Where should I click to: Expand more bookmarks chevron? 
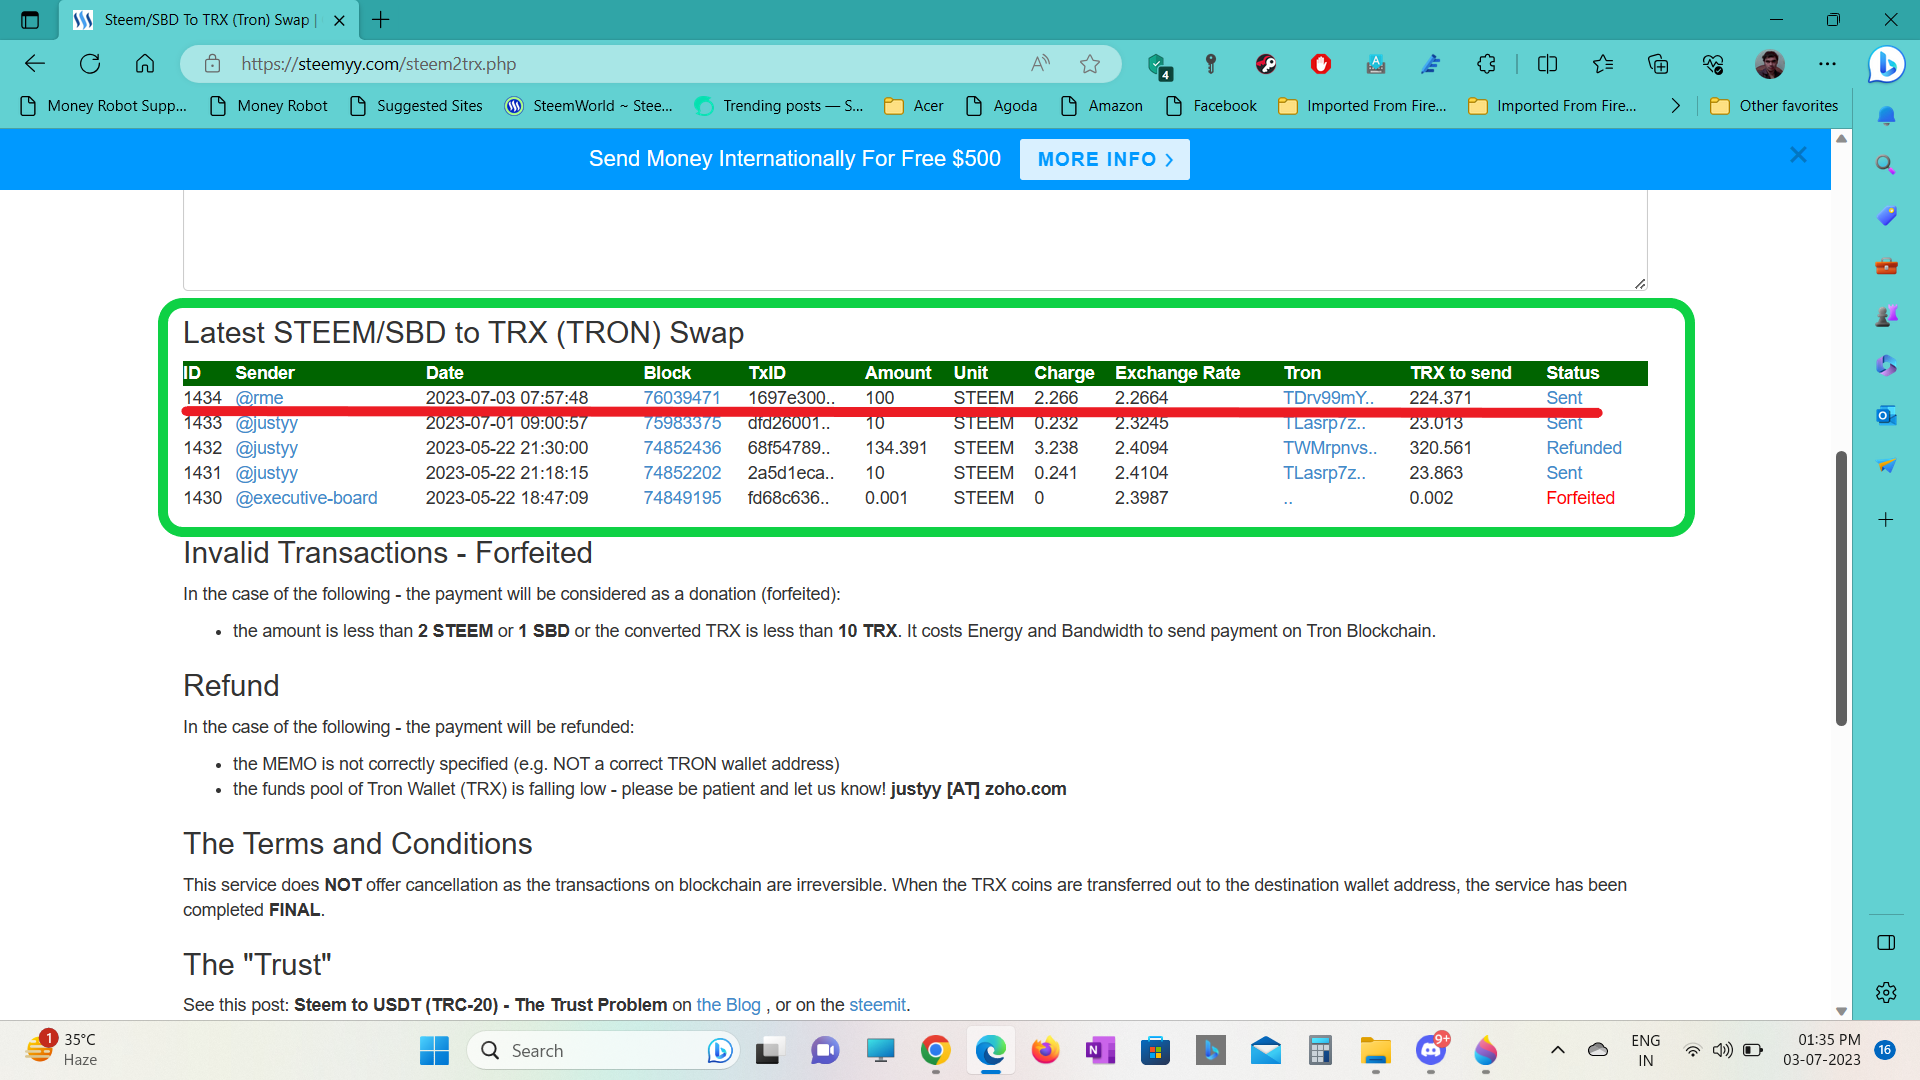(x=1676, y=106)
